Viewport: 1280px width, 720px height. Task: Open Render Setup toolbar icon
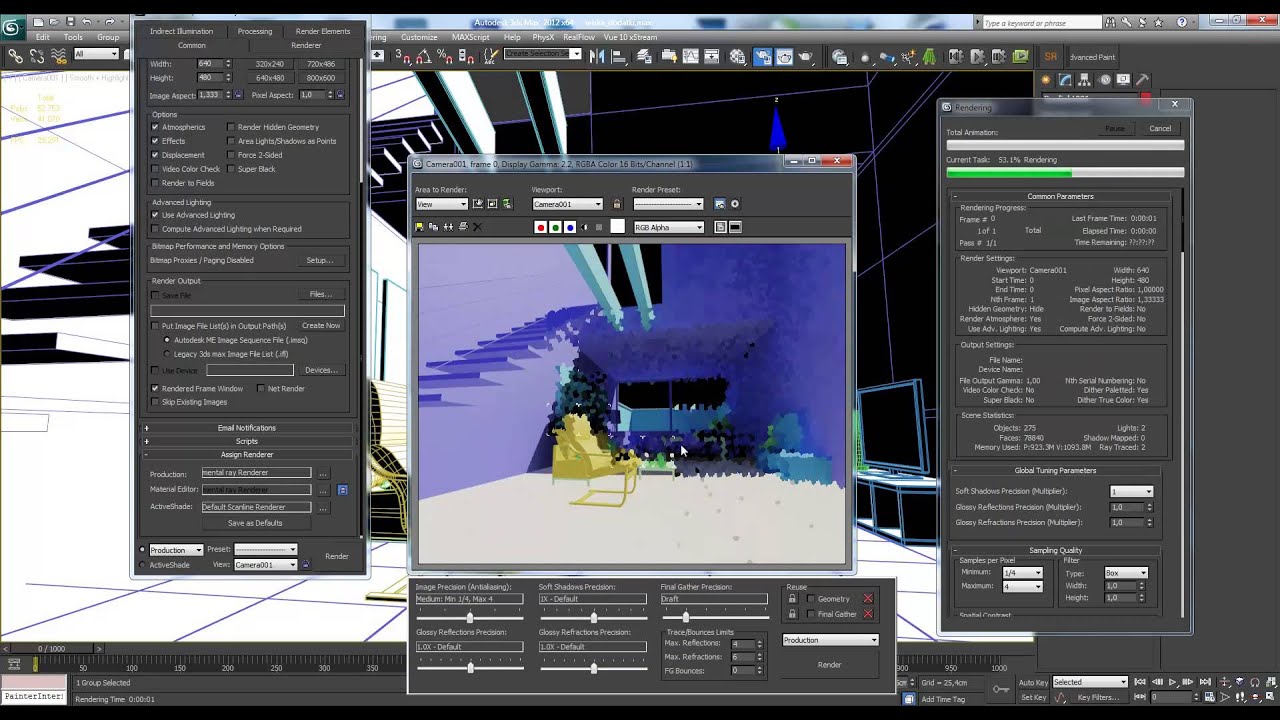tap(762, 57)
